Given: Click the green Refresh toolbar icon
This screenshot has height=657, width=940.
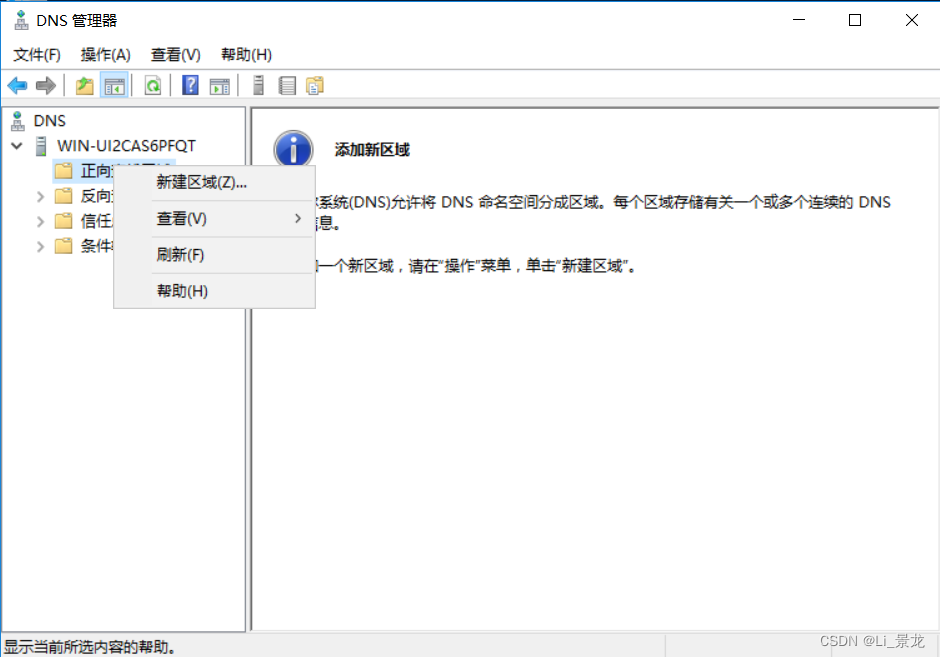Looking at the screenshot, I should 153,86.
